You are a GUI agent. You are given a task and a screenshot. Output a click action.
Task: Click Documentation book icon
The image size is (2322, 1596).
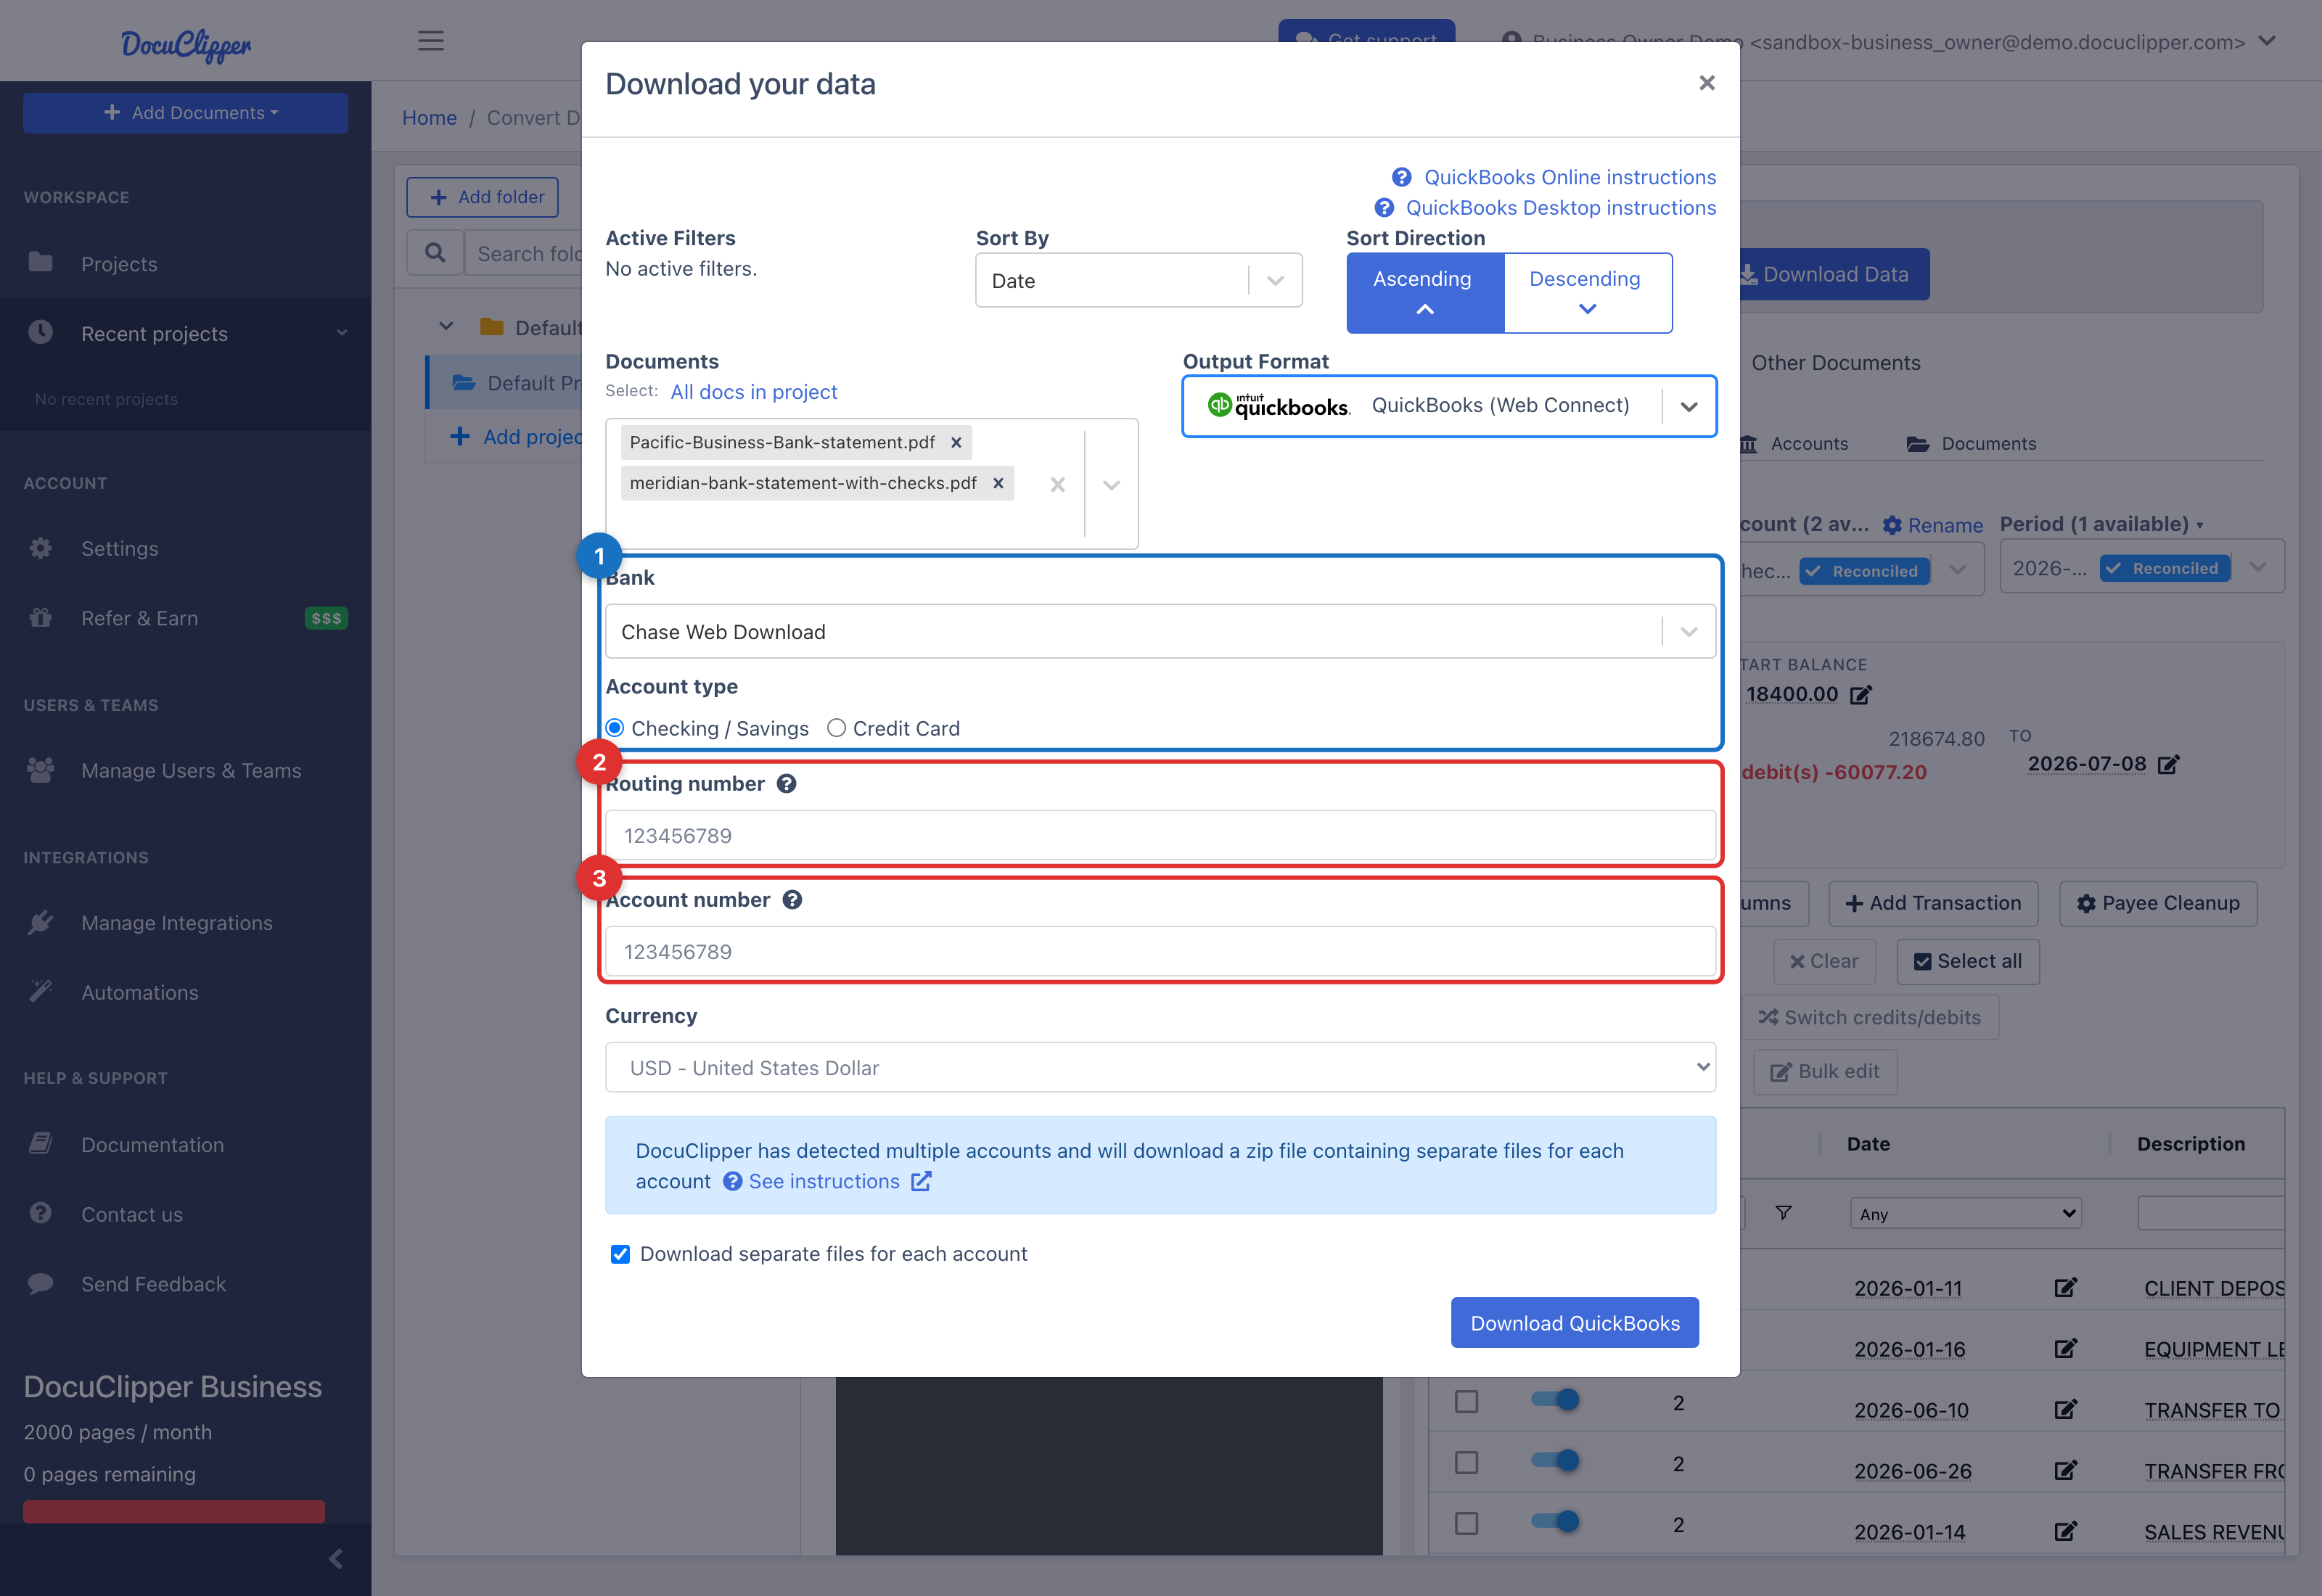pyautogui.click(x=41, y=1144)
